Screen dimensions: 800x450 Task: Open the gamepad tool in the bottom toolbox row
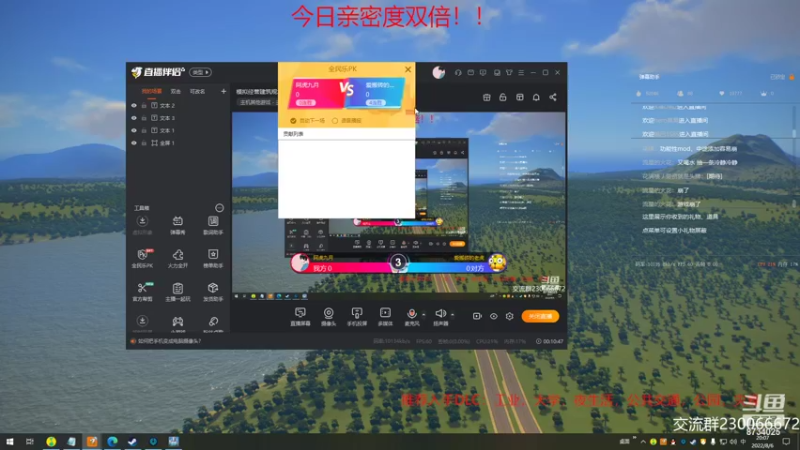pyautogui.click(x=178, y=321)
